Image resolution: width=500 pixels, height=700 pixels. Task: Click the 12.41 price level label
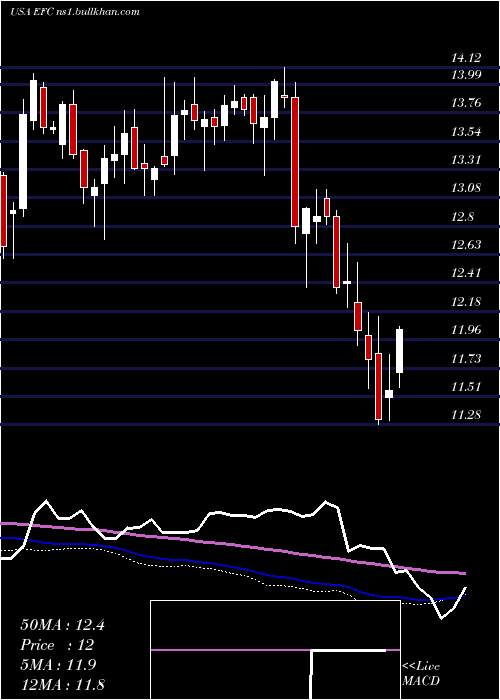(x=466, y=273)
